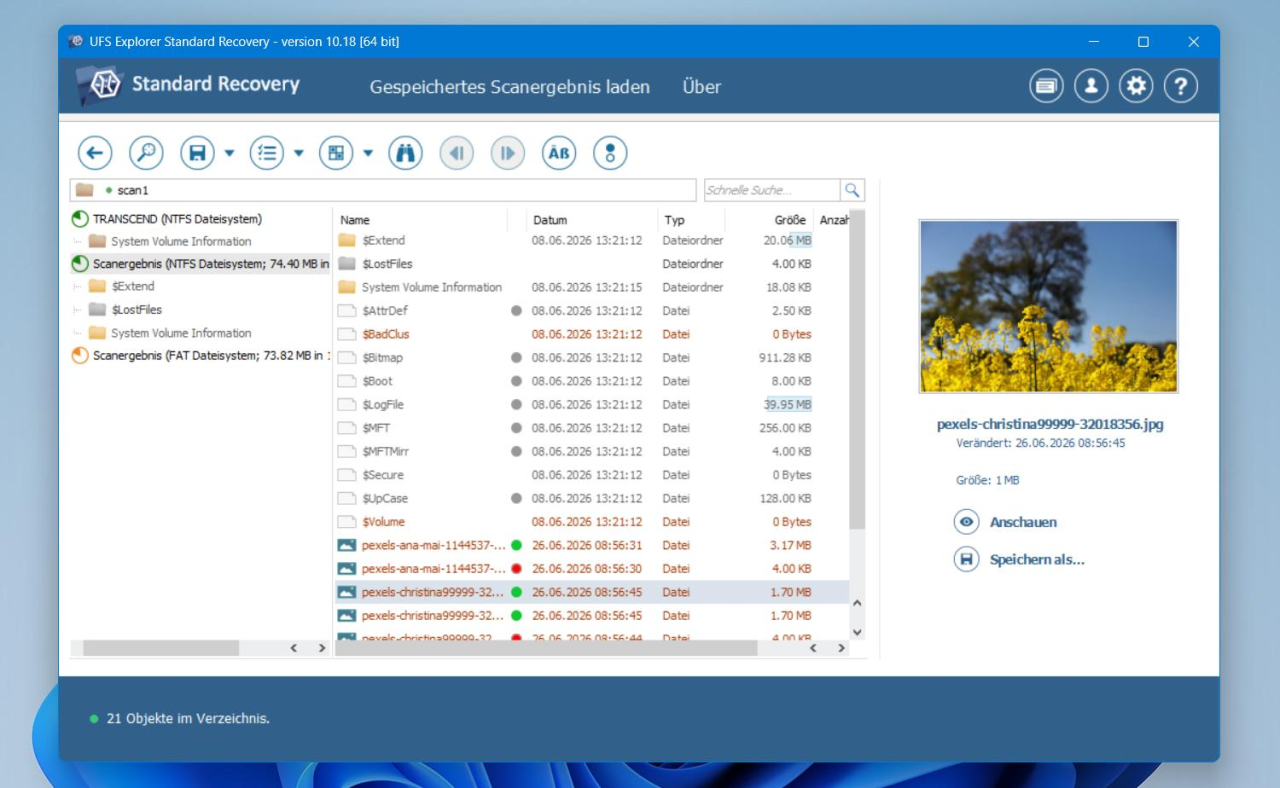Click the yellow flowers preview thumbnail
Screen dimensions: 1280x788
coord(1048,306)
